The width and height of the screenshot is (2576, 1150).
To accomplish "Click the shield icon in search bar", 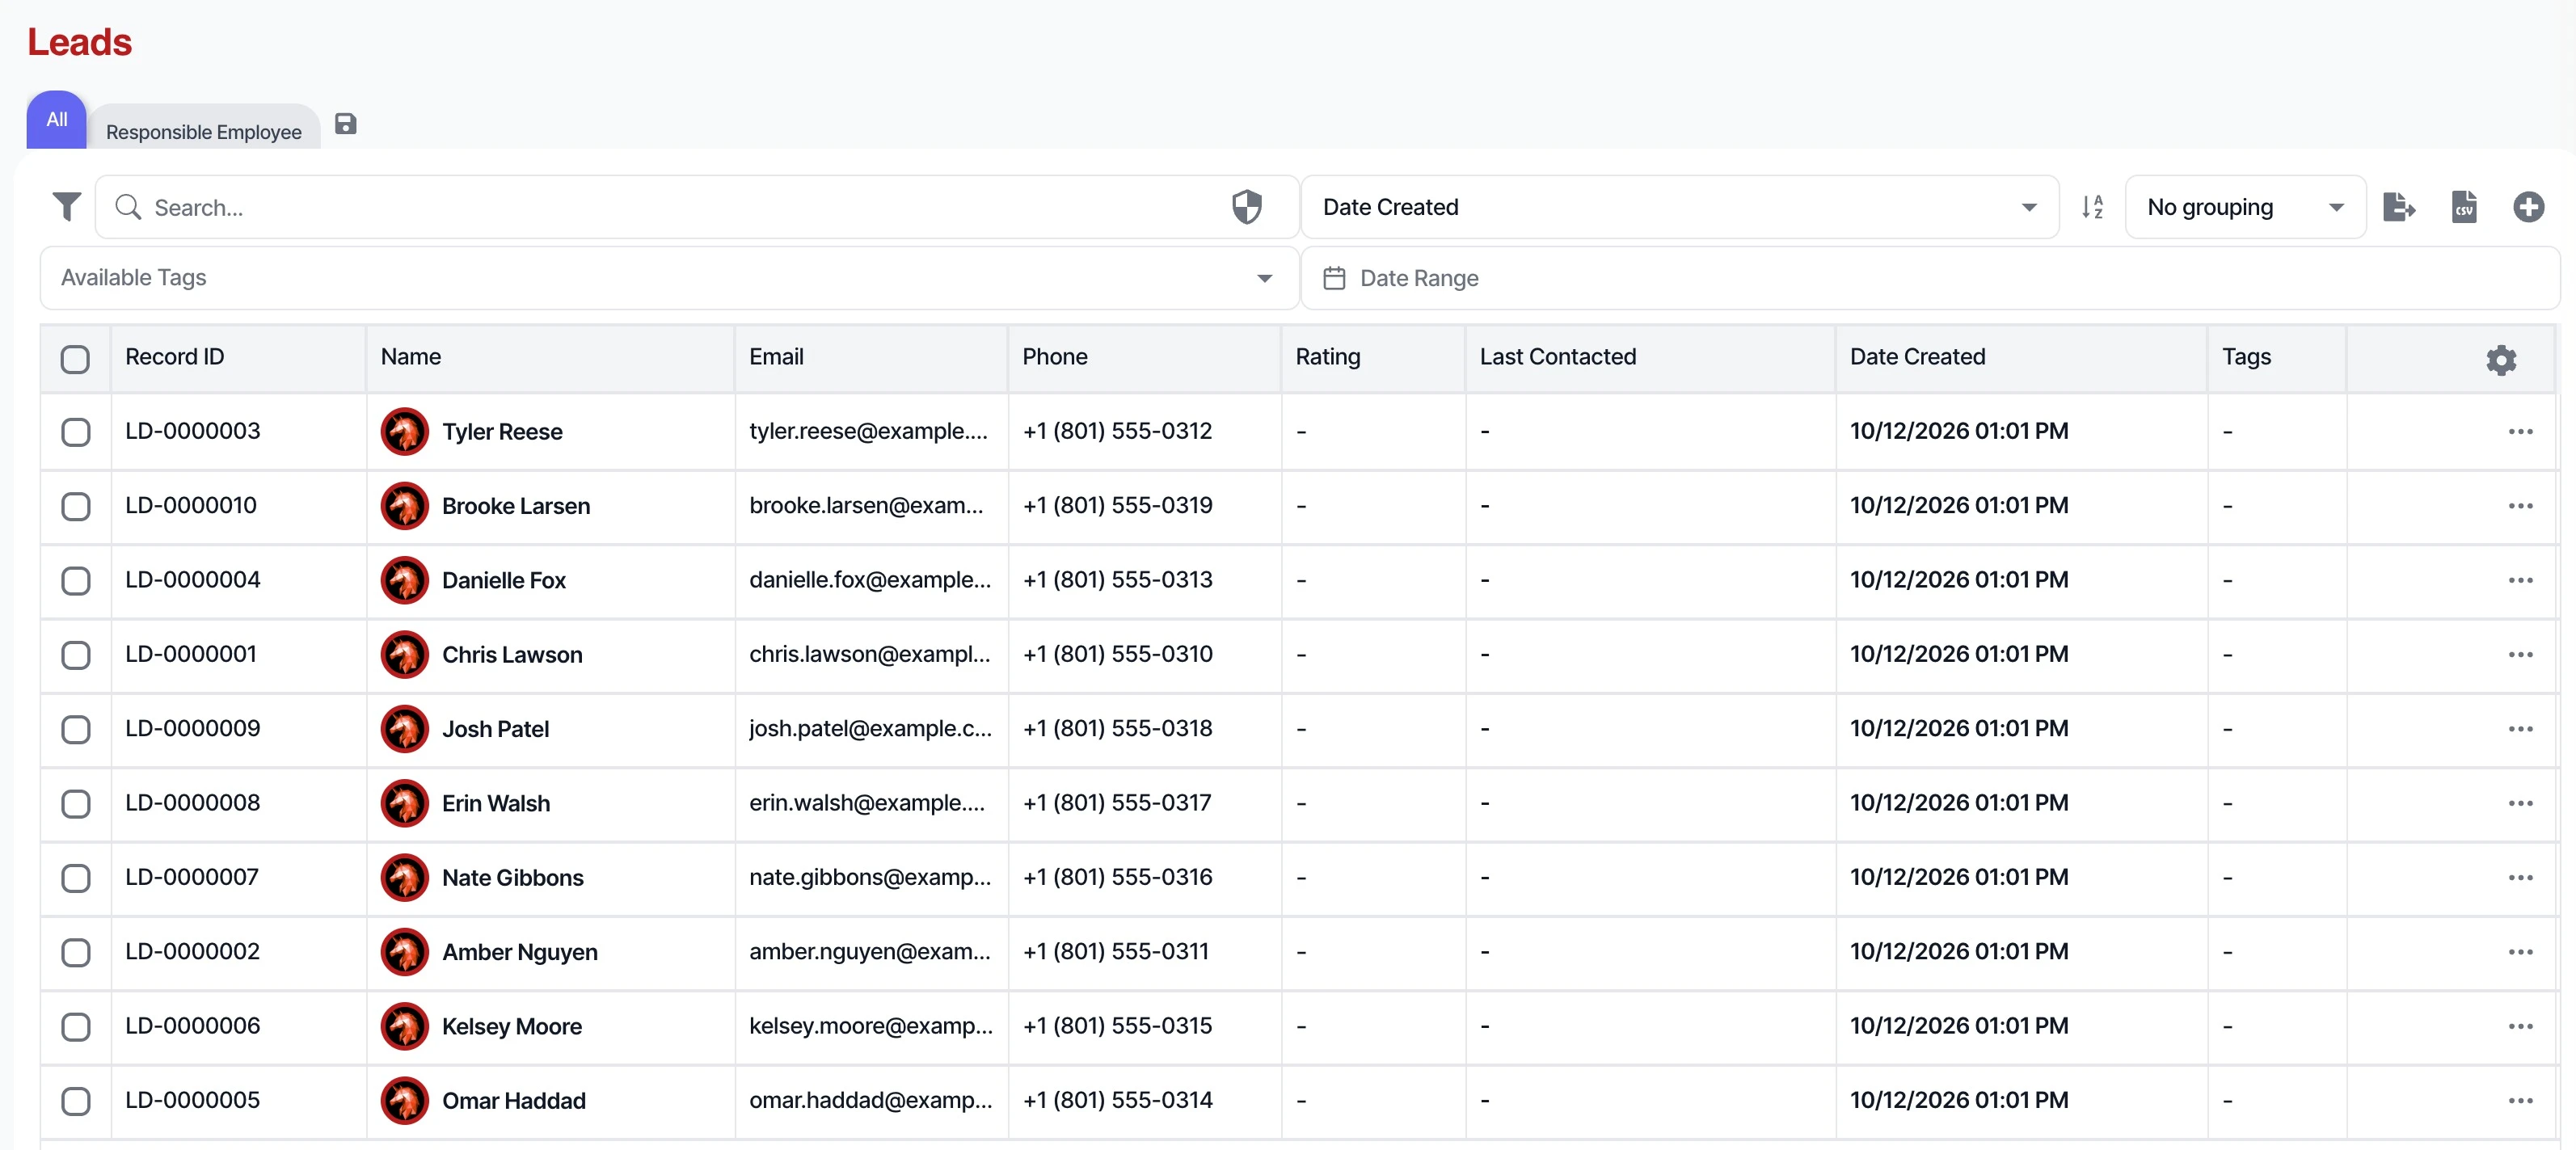I will (x=1246, y=207).
